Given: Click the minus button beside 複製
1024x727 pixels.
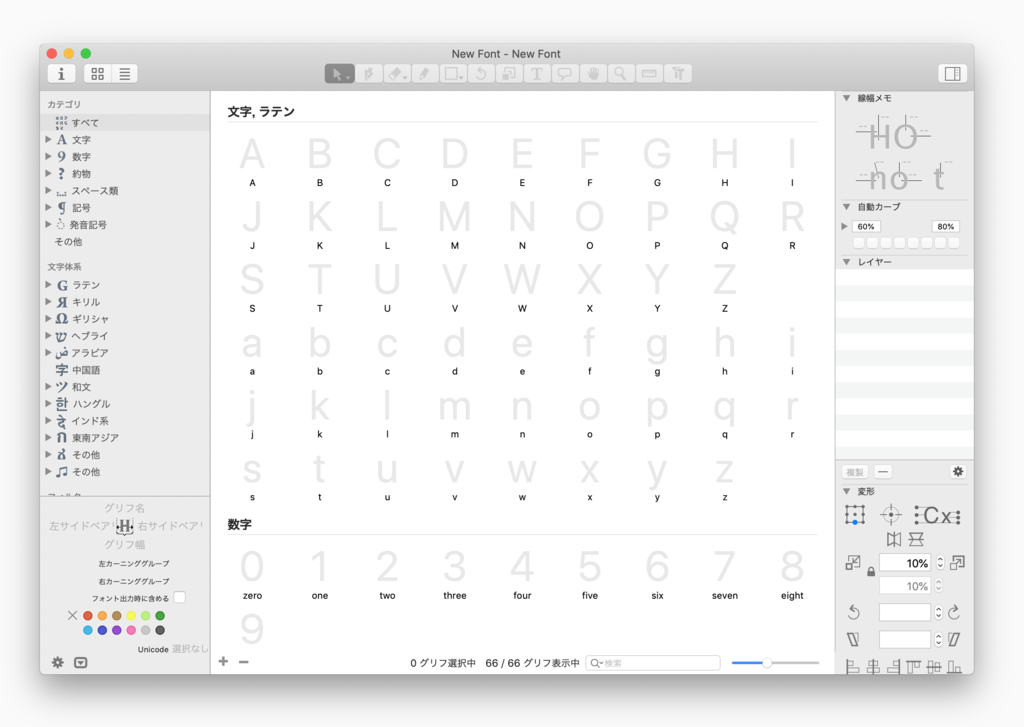Looking at the screenshot, I should coord(883,472).
